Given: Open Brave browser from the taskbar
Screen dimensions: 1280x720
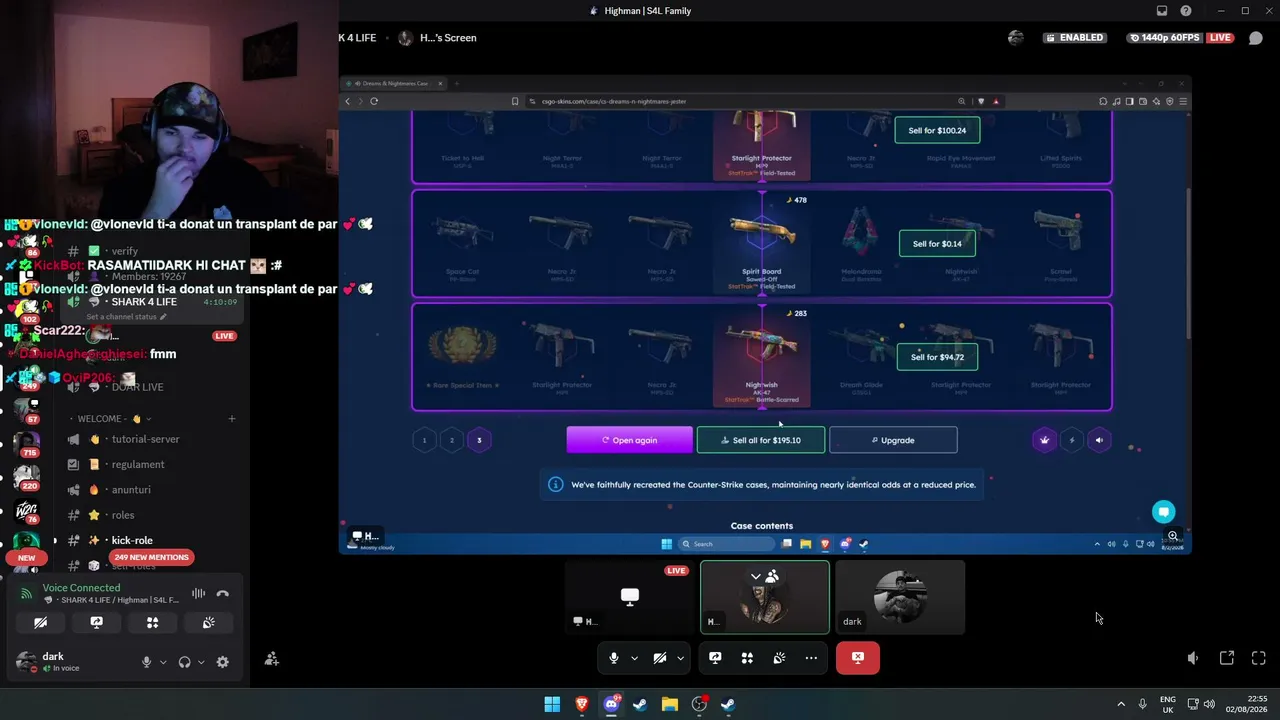Looking at the screenshot, I should pos(581,705).
